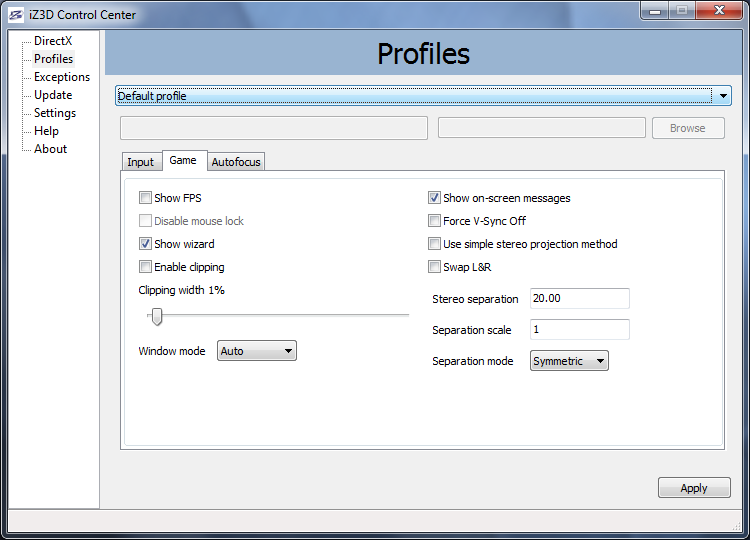This screenshot has height=540, width=750.
Task: Click the resize grip in status bar corner
Action: [x=736, y=527]
